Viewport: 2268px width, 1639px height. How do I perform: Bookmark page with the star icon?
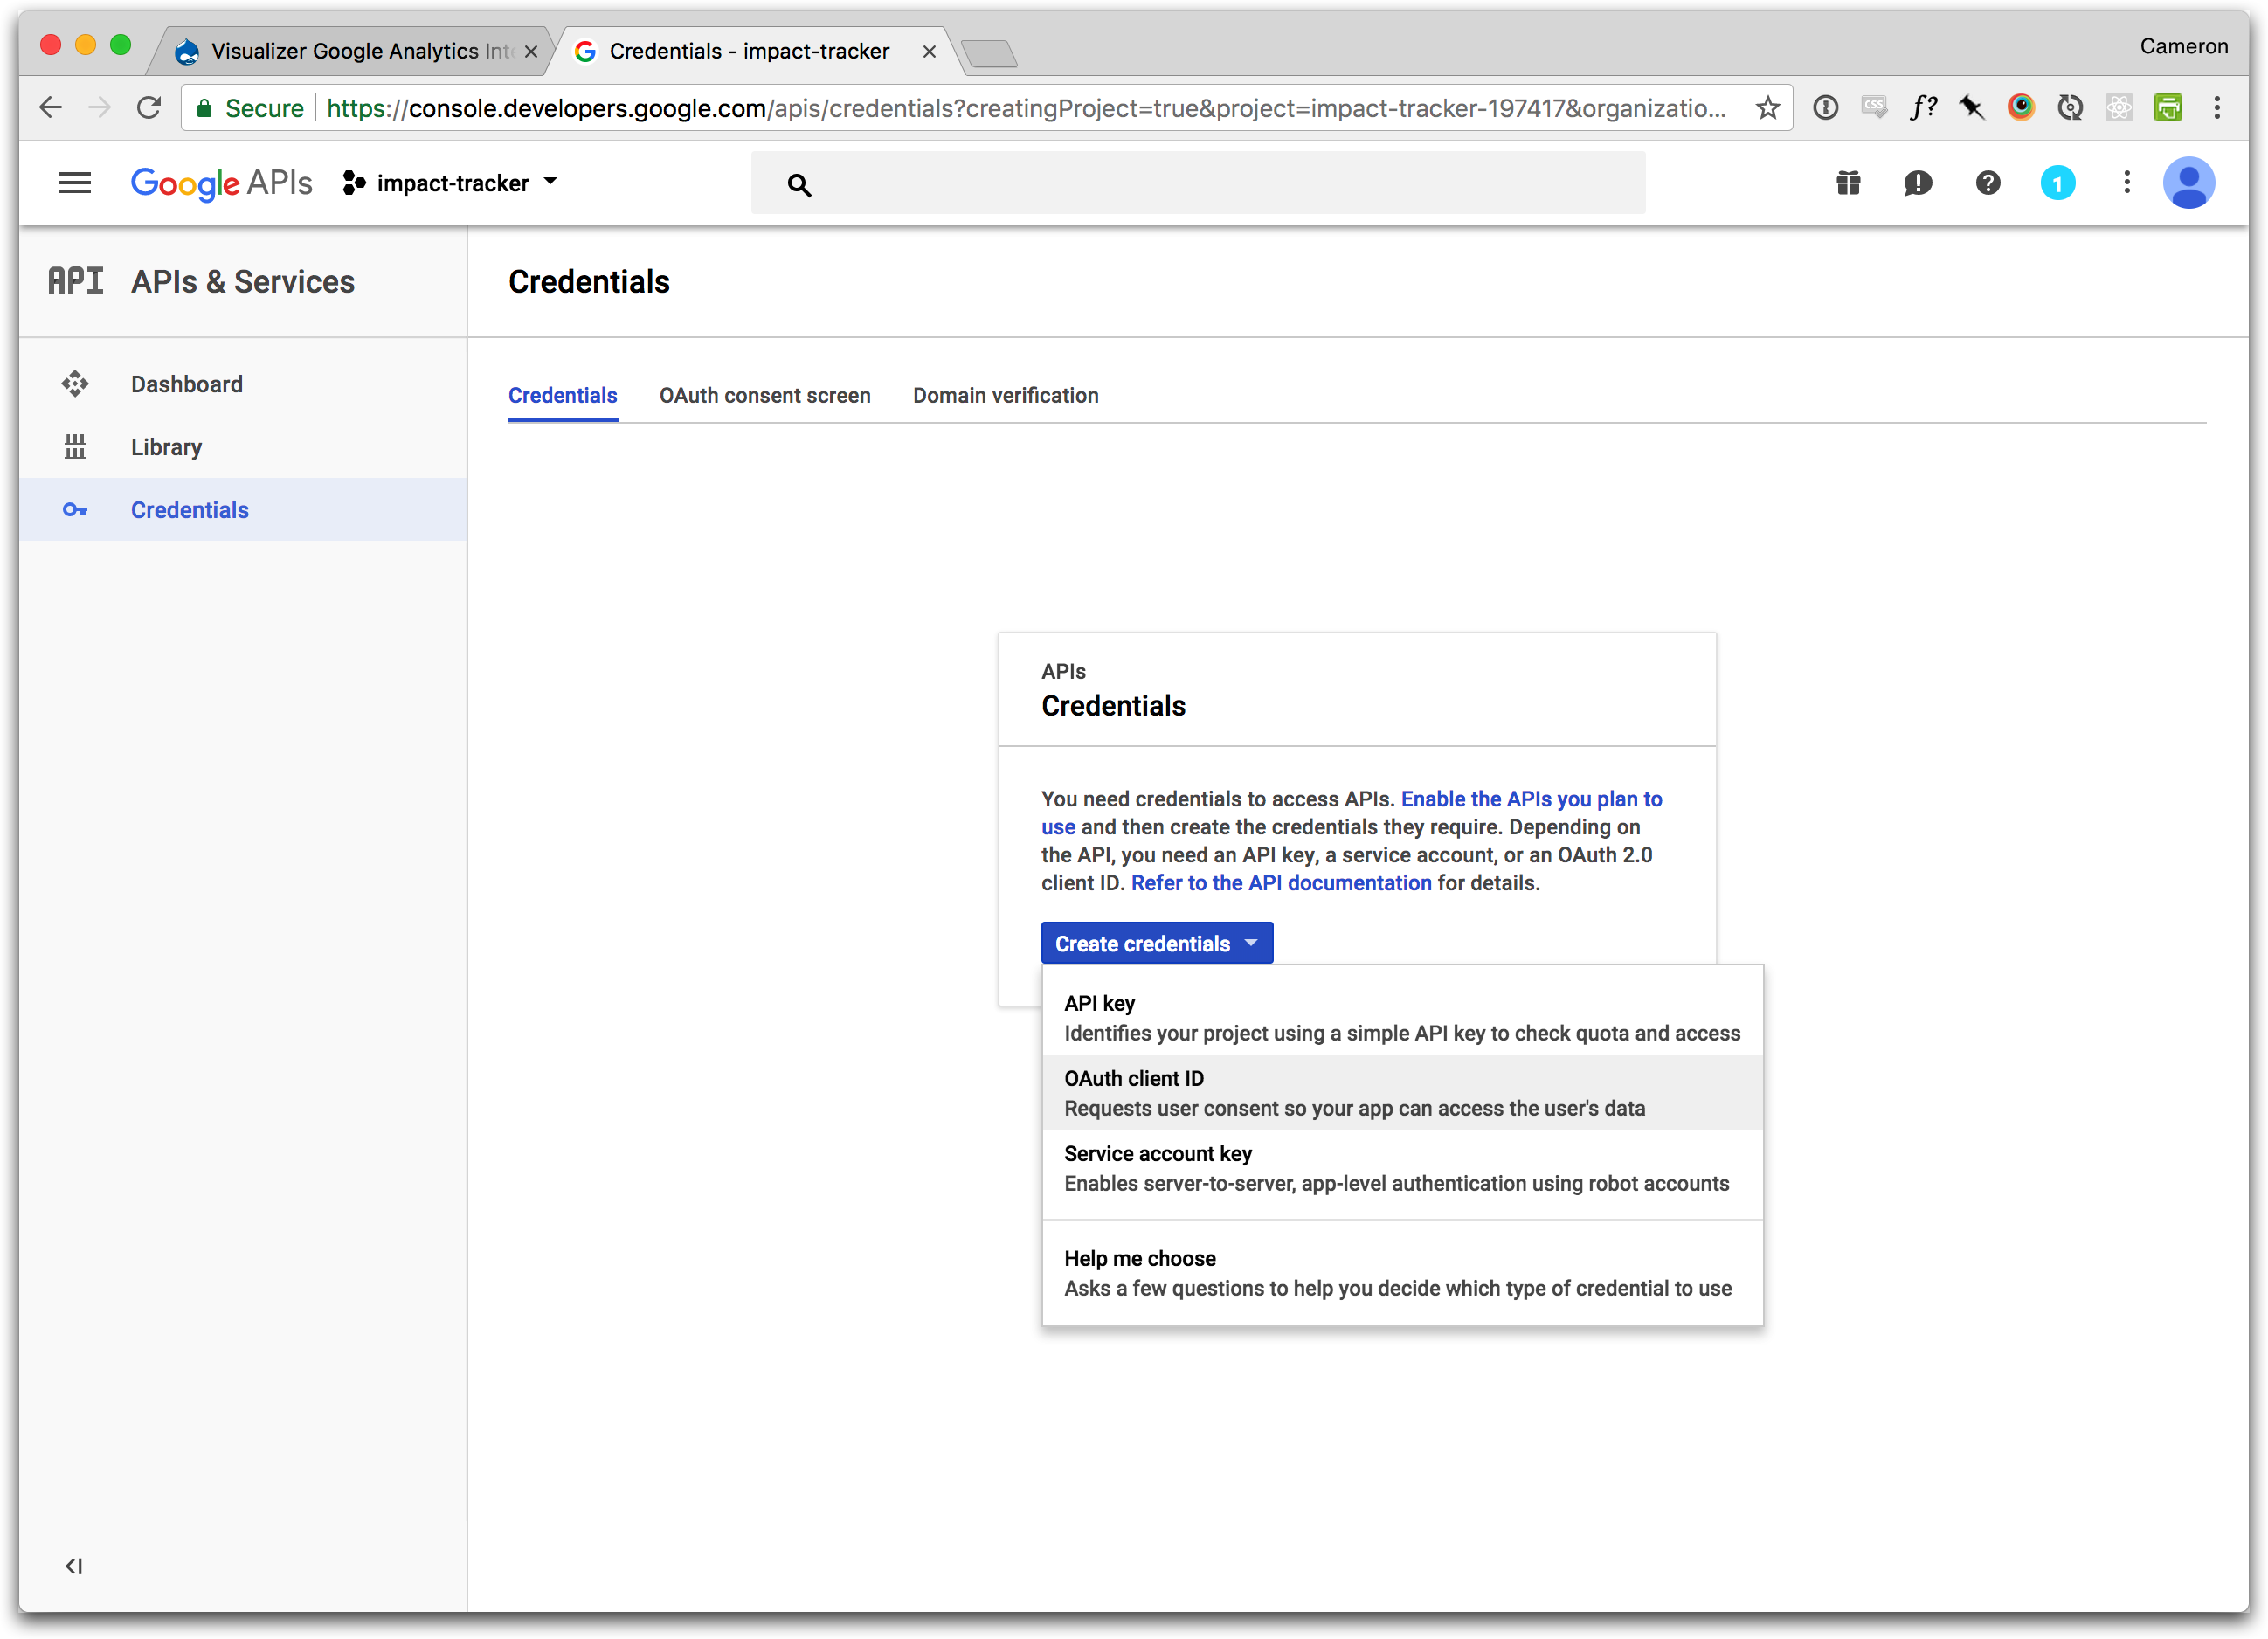1767,108
